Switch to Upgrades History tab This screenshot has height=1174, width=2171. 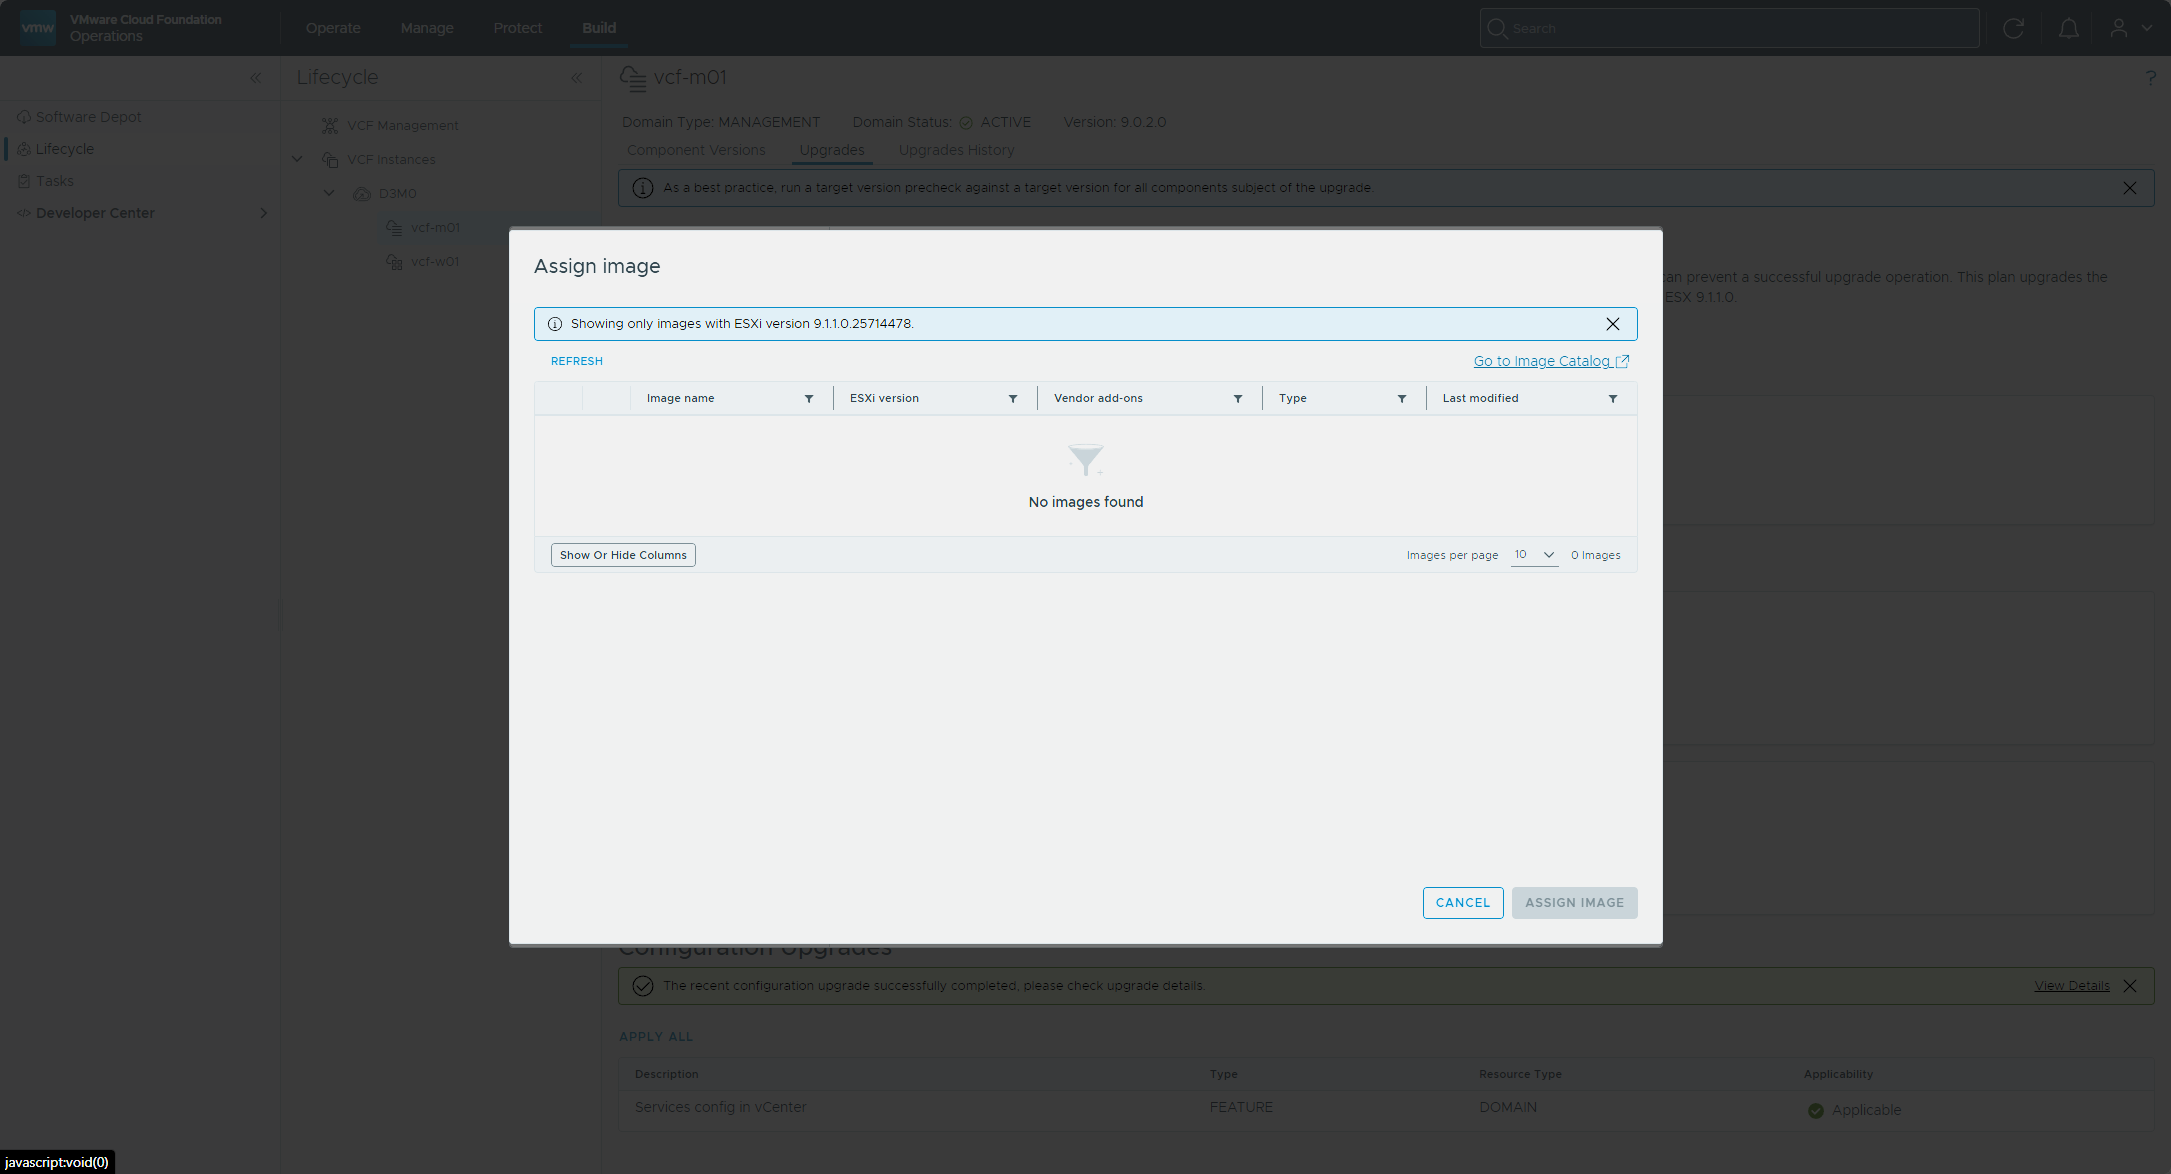pos(956,150)
